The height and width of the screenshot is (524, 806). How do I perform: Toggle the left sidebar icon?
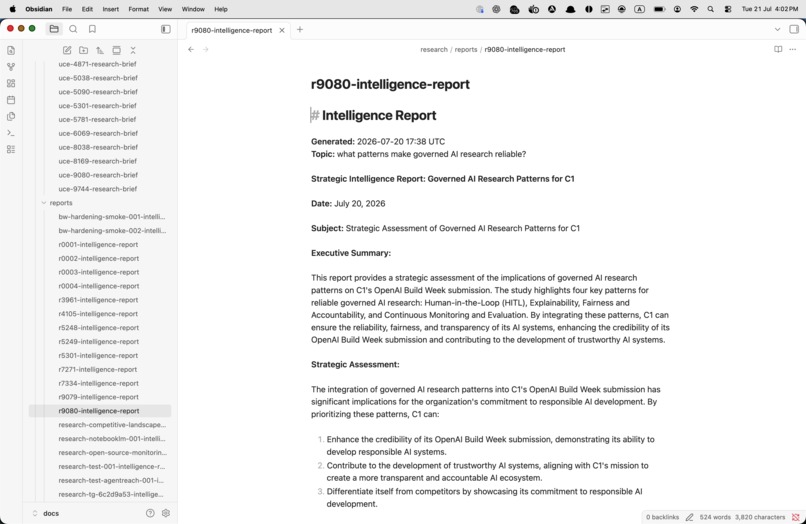pyautogui.click(x=166, y=29)
